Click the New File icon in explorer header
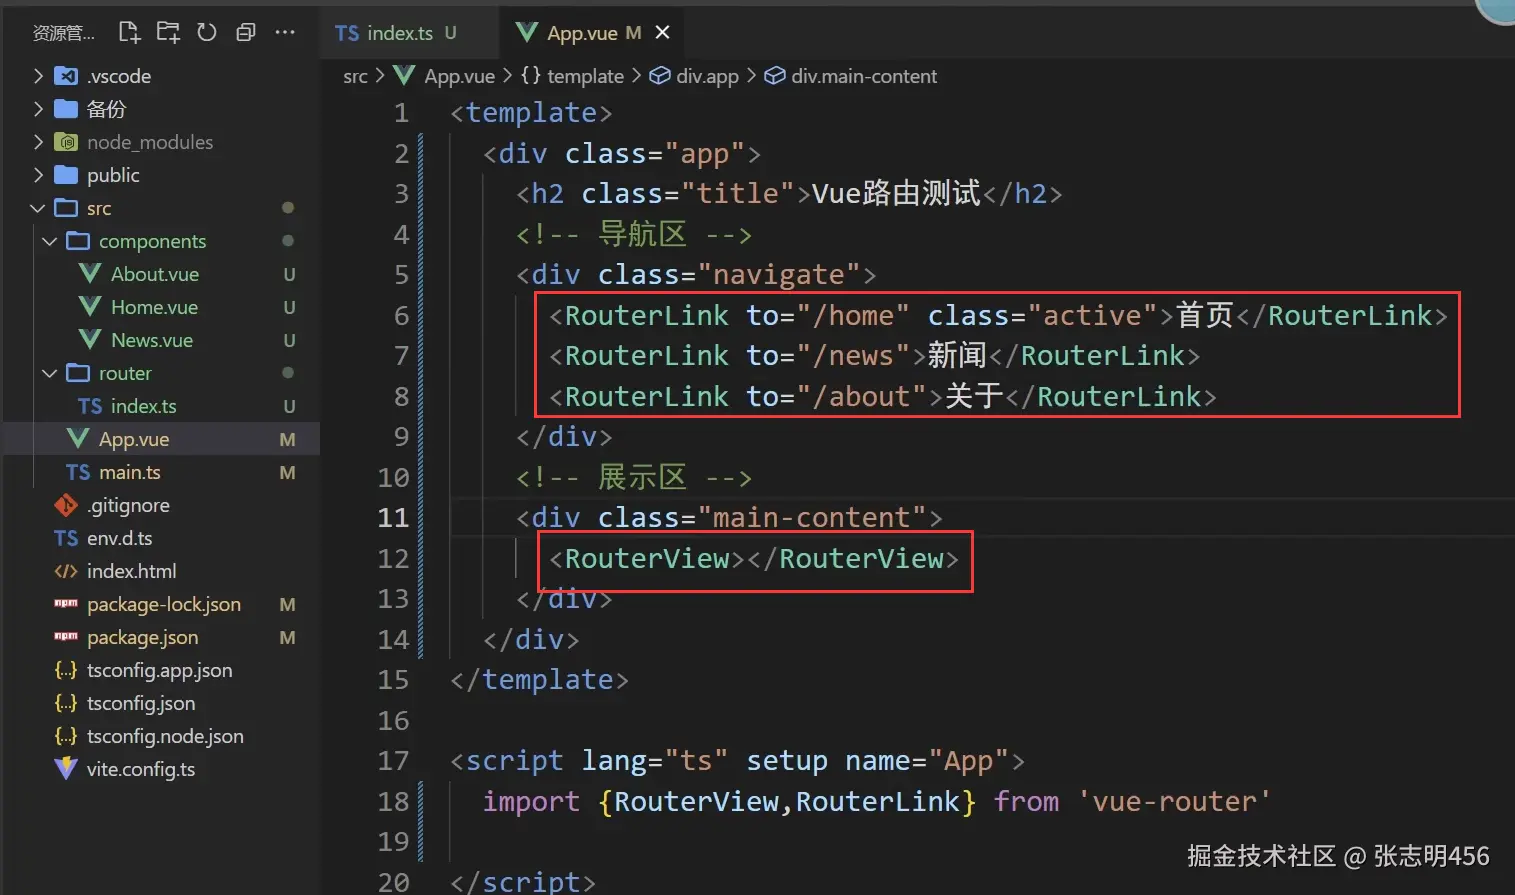 pyautogui.click(x=129, y=32)
